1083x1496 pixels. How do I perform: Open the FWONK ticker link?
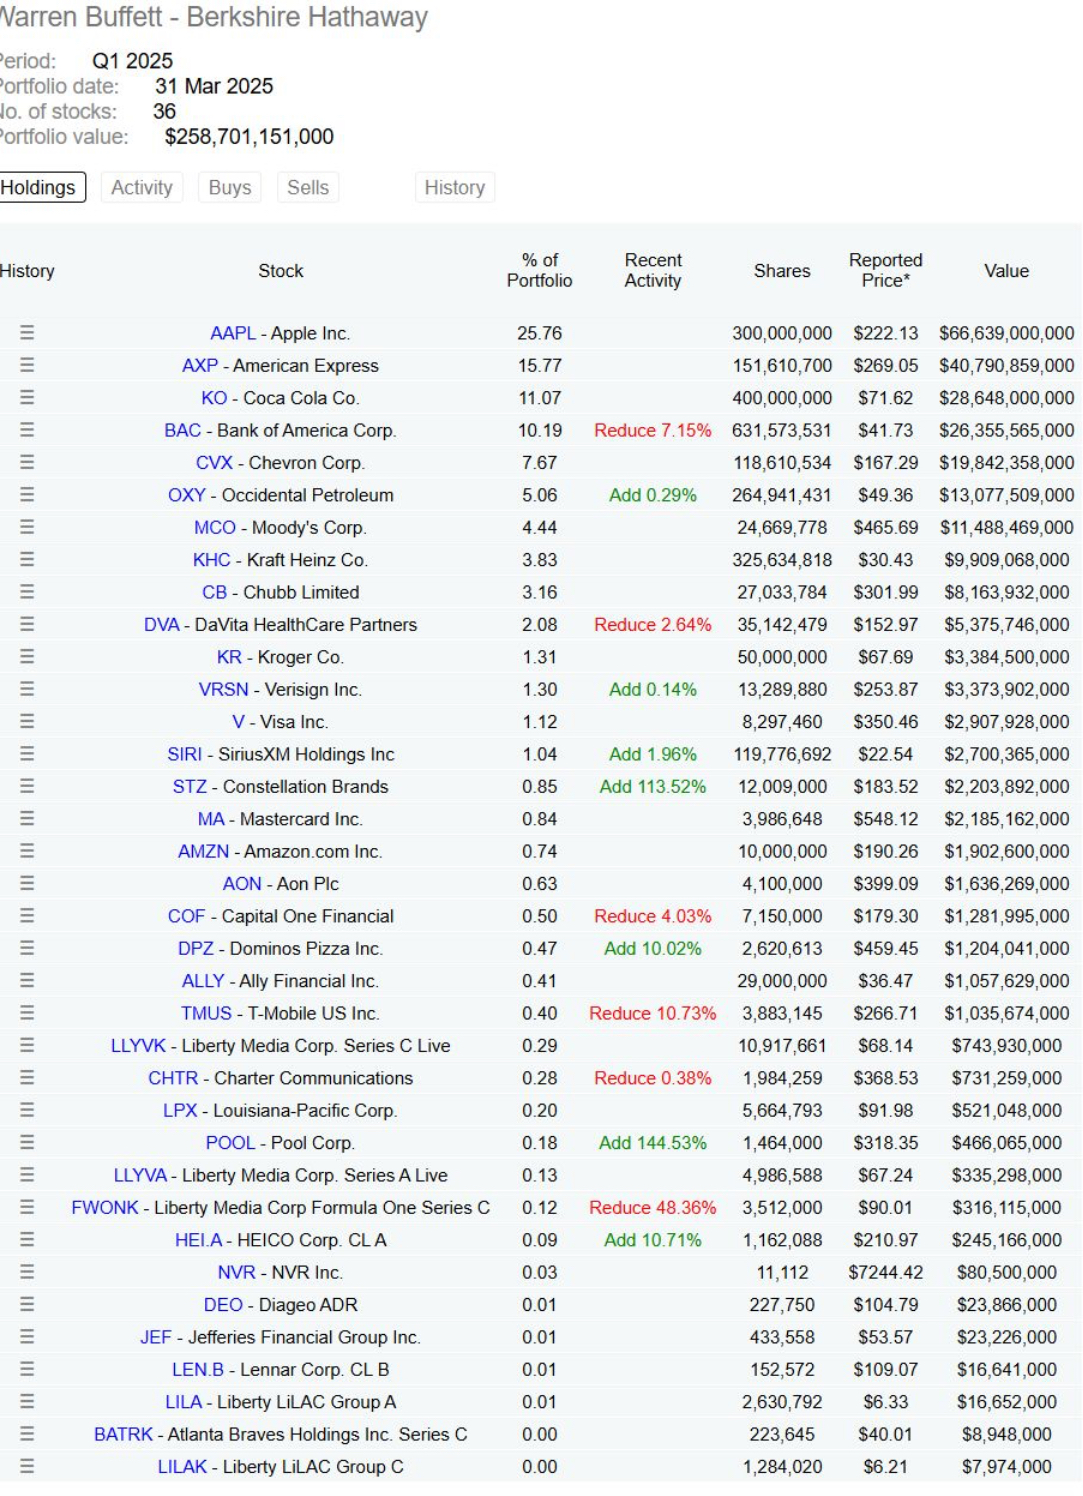pos(105,1208)
